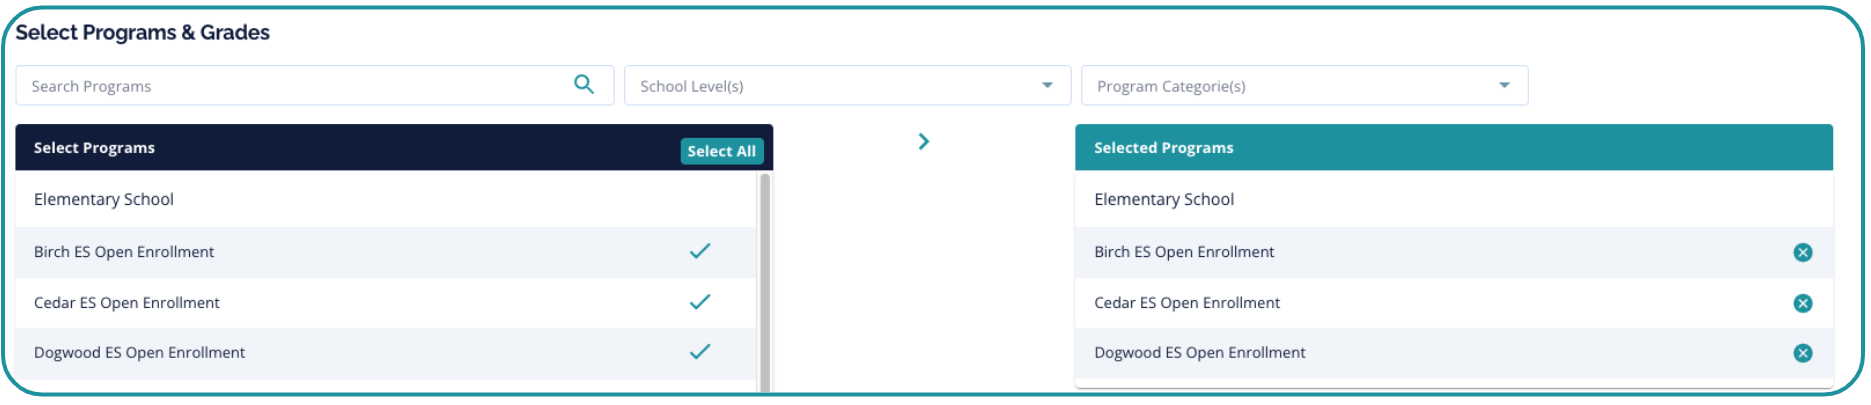Screen dimensions: 1871x405
Task: Remove Birch ES Open Enrollment from selected
Action: click(x=1802, y=253)
